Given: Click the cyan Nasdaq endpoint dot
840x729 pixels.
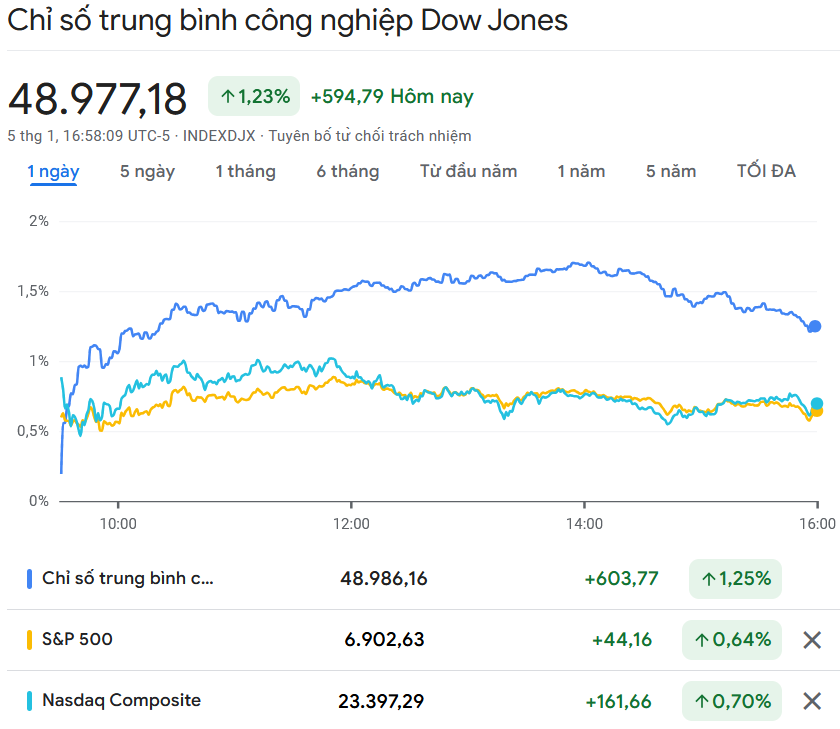Looking at the screenshot, I should 817,404.
